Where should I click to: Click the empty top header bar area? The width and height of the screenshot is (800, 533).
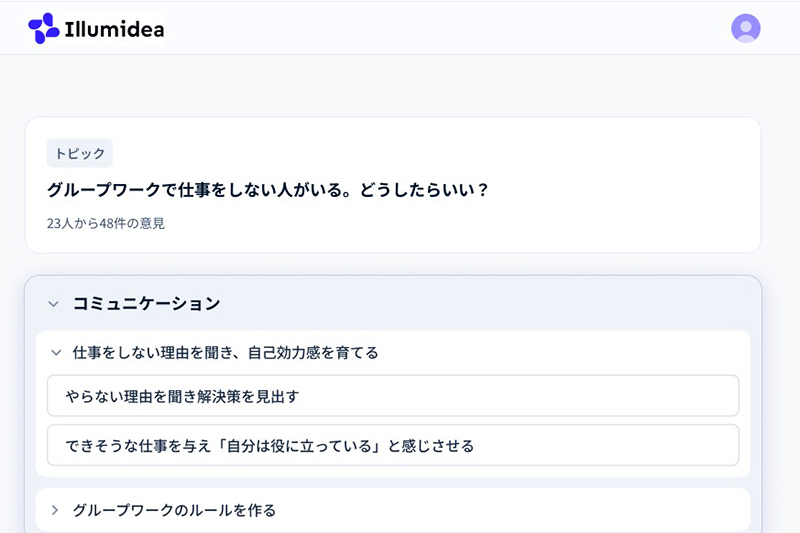pos(450,28)
